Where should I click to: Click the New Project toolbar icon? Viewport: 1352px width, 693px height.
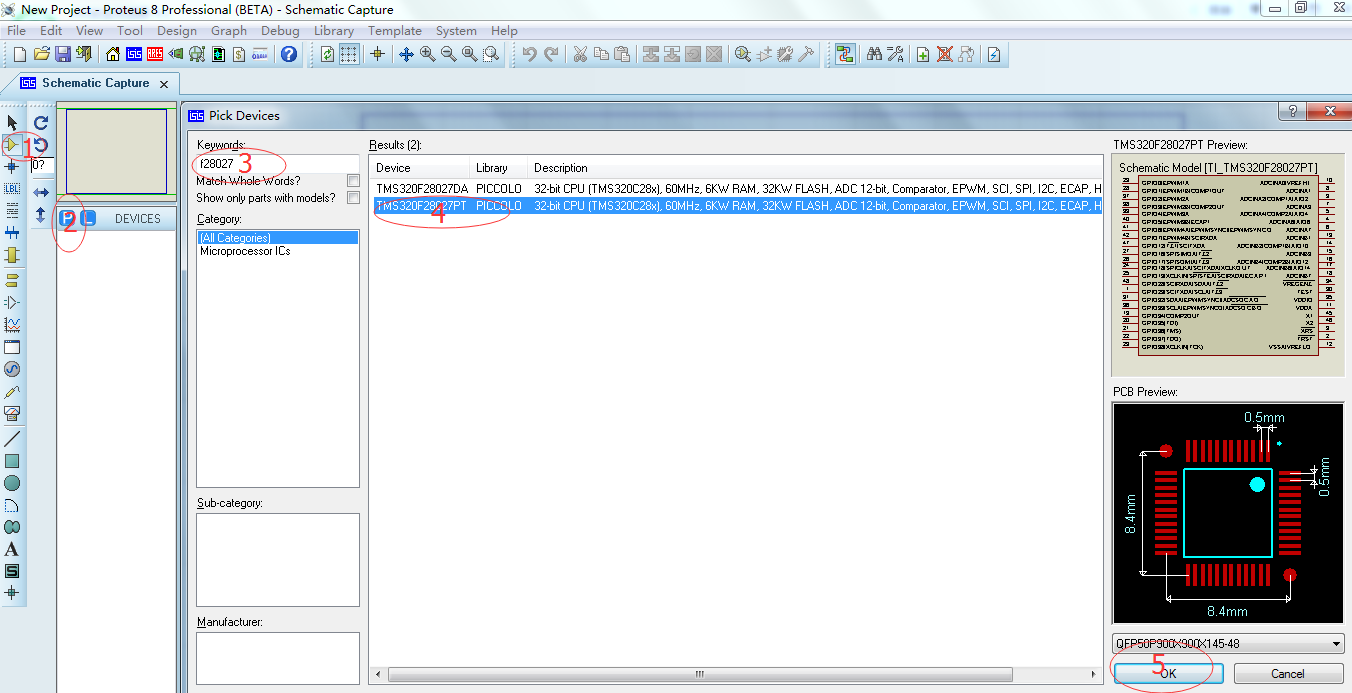coord(21,54)
